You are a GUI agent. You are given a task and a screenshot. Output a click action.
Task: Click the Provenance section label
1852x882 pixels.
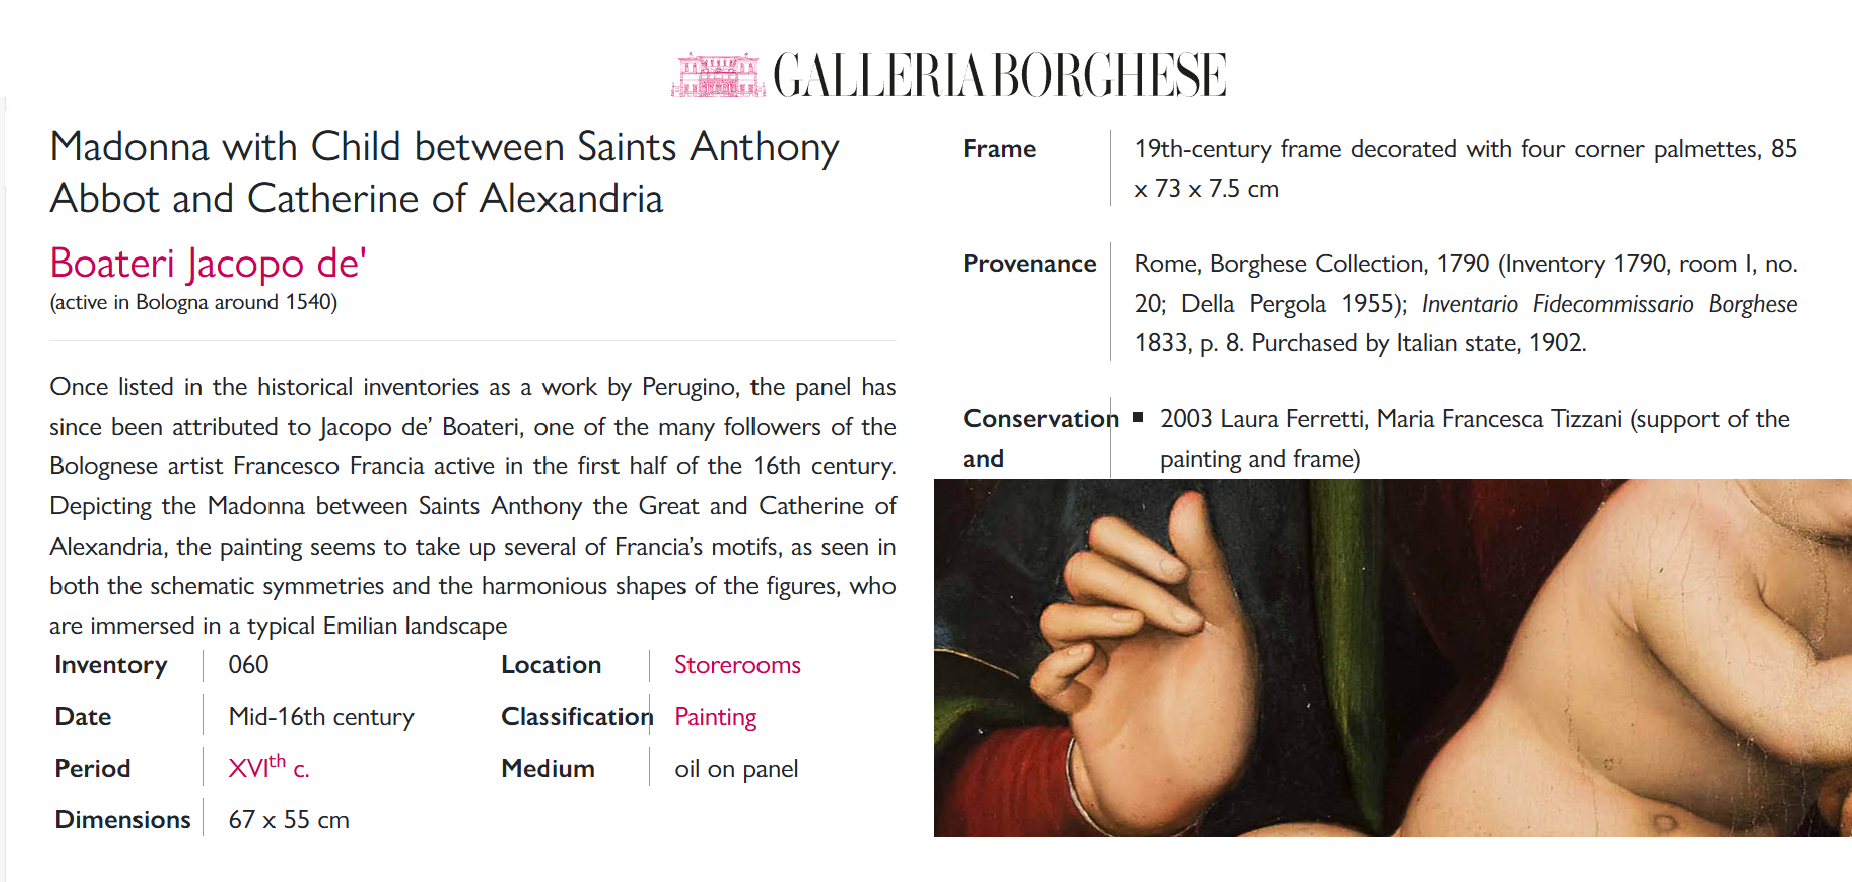coord(1029,264)
